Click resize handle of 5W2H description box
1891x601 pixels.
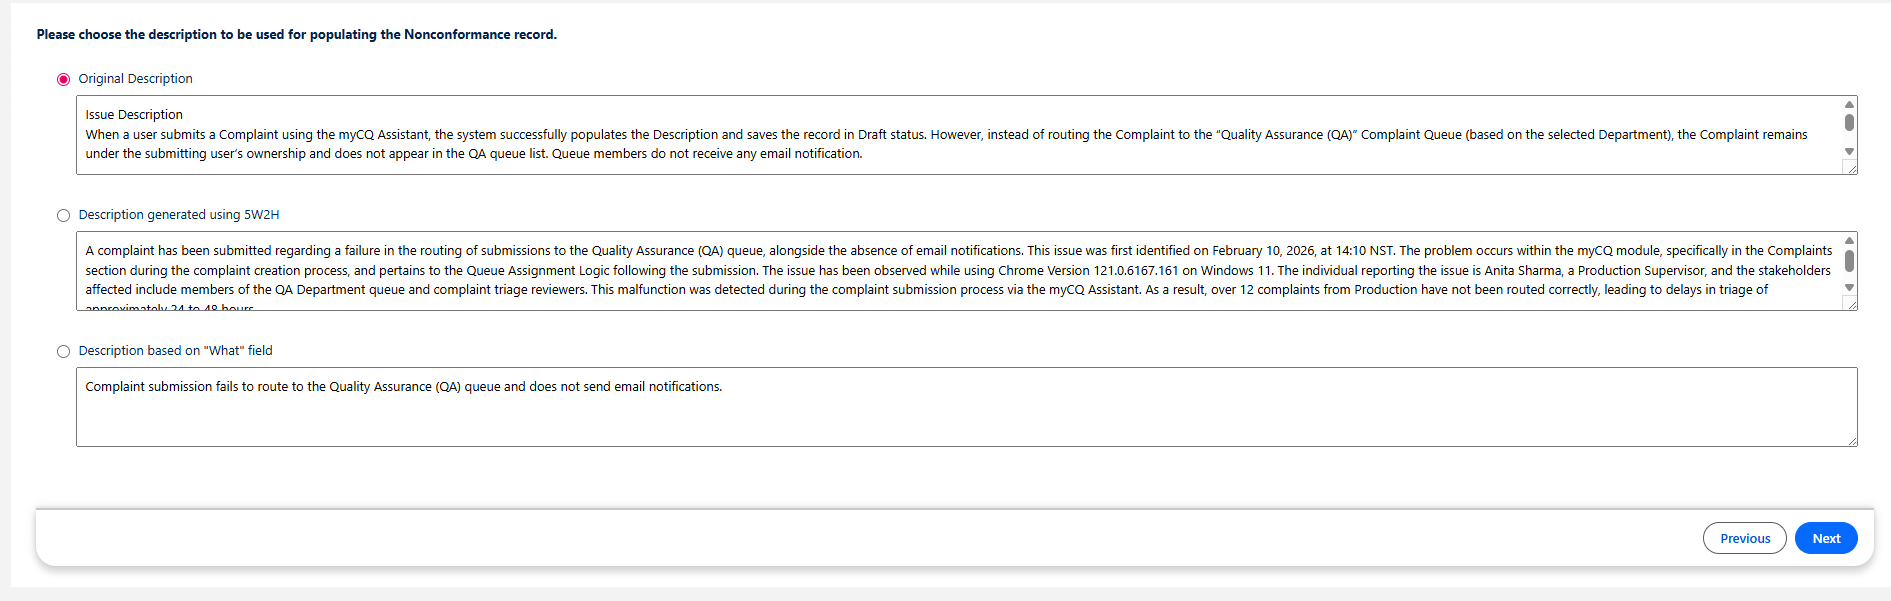click(x=1852, y=305)
